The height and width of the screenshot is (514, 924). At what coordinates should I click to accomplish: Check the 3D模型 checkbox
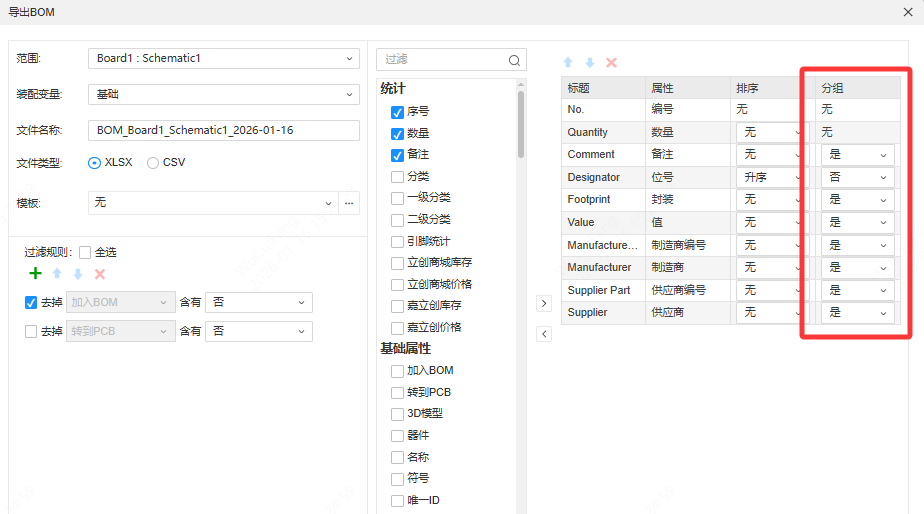(397, 414)
